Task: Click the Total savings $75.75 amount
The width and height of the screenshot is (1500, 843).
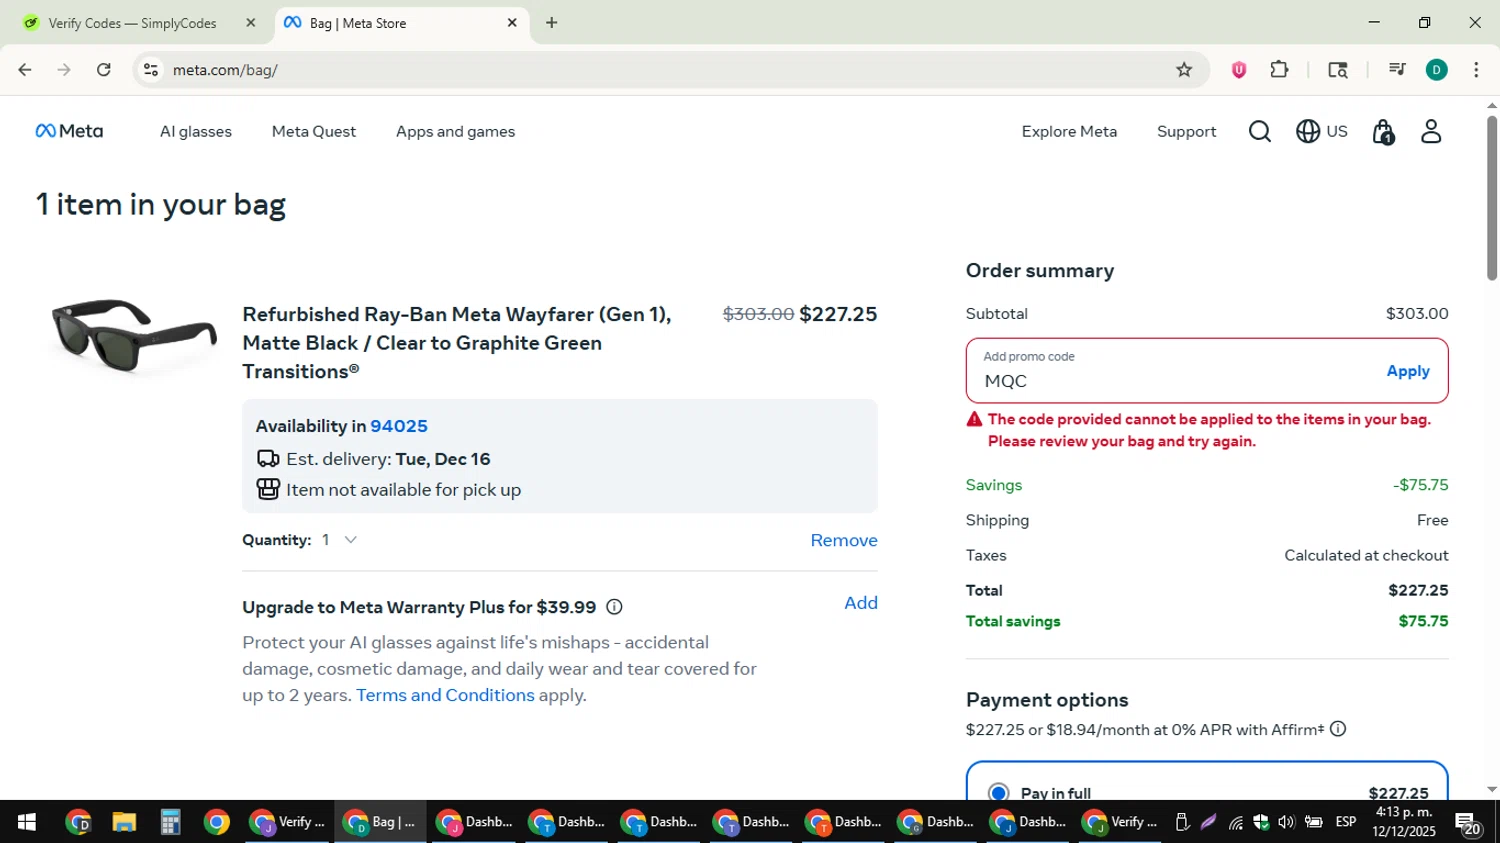Action: (x=1423, y=621)
